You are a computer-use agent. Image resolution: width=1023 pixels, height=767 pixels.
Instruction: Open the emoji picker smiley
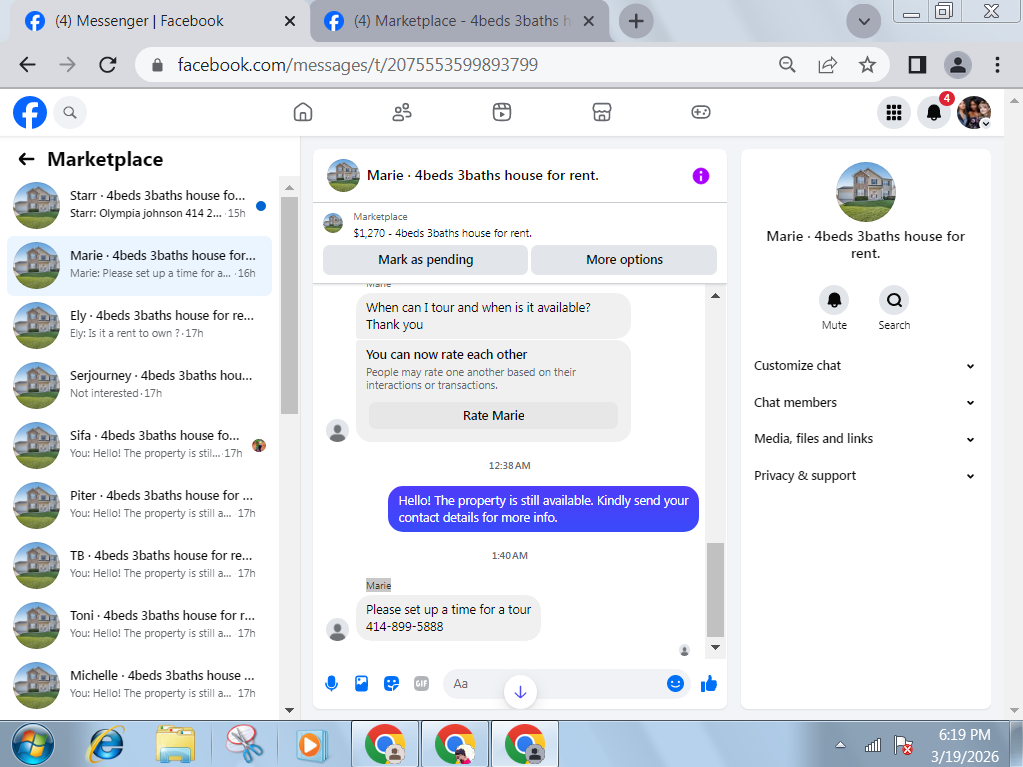pos(675,684)
